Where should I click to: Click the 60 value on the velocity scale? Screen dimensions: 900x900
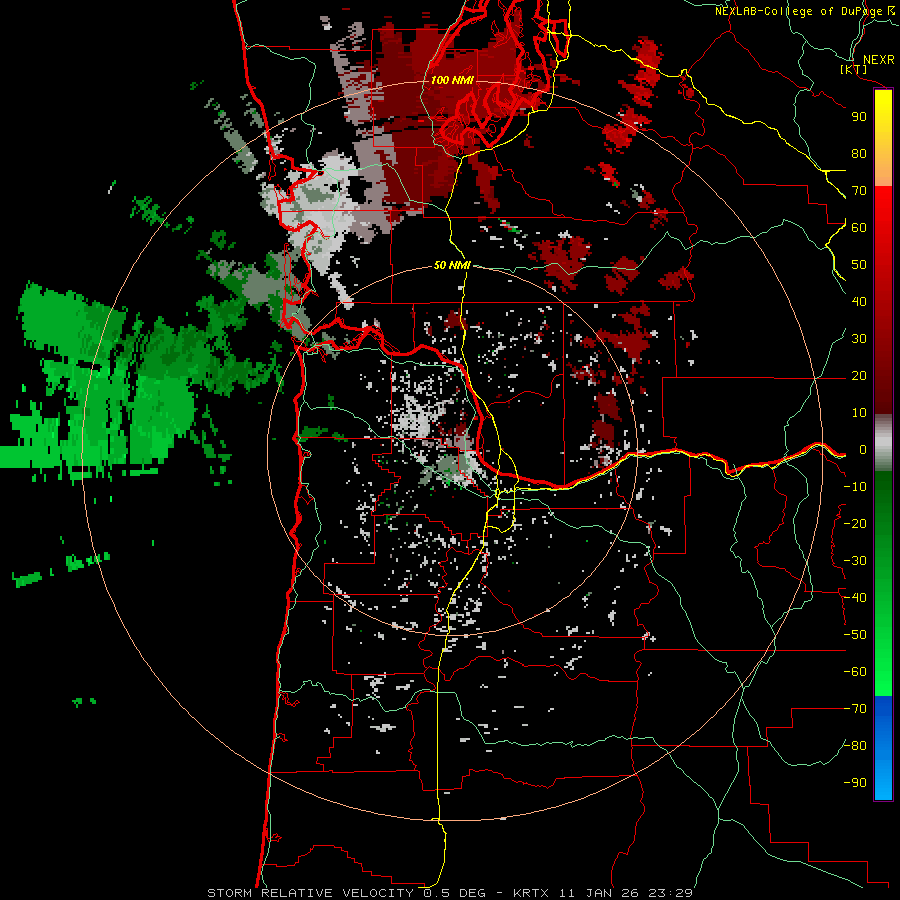click(859, 227)
